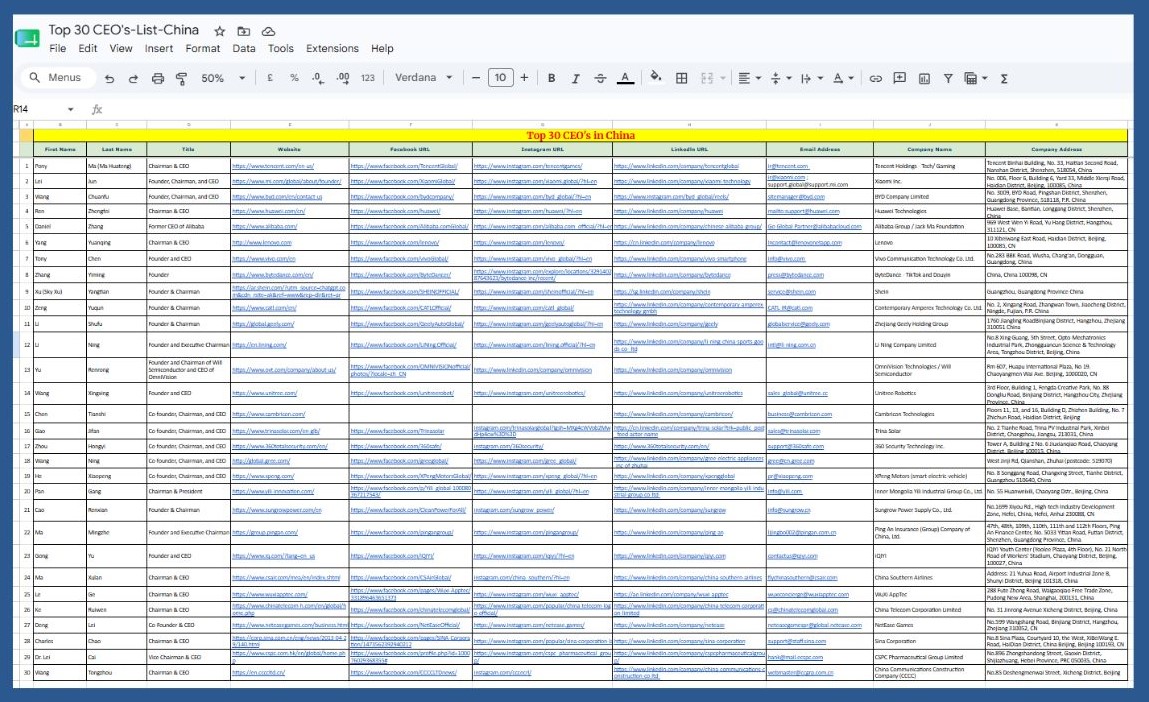1149x702 pixels.
Task: Search the Menus box
Action: (60, 78)
